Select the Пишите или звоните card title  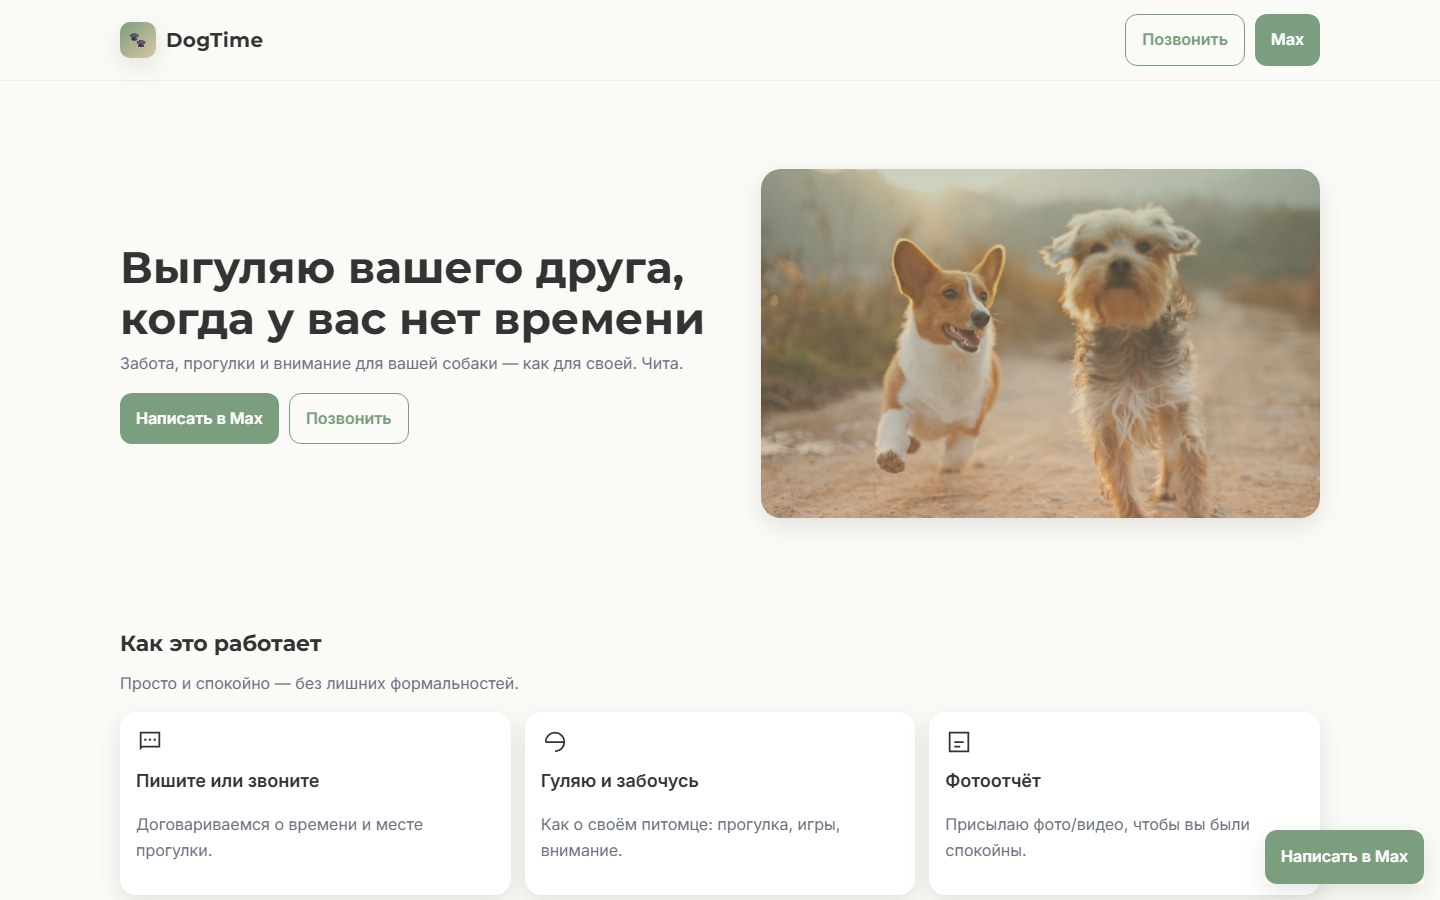click(x=228, y=781)
